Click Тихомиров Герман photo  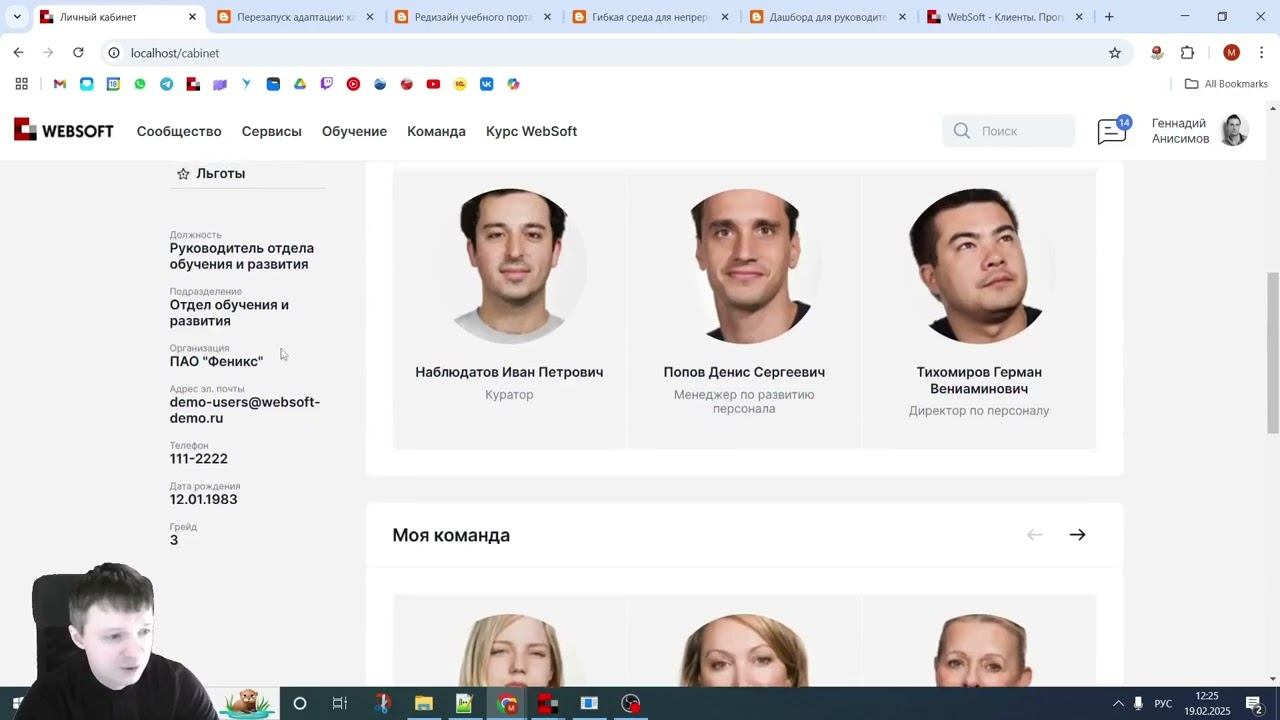pyautogui.click(x=979, y=265)
